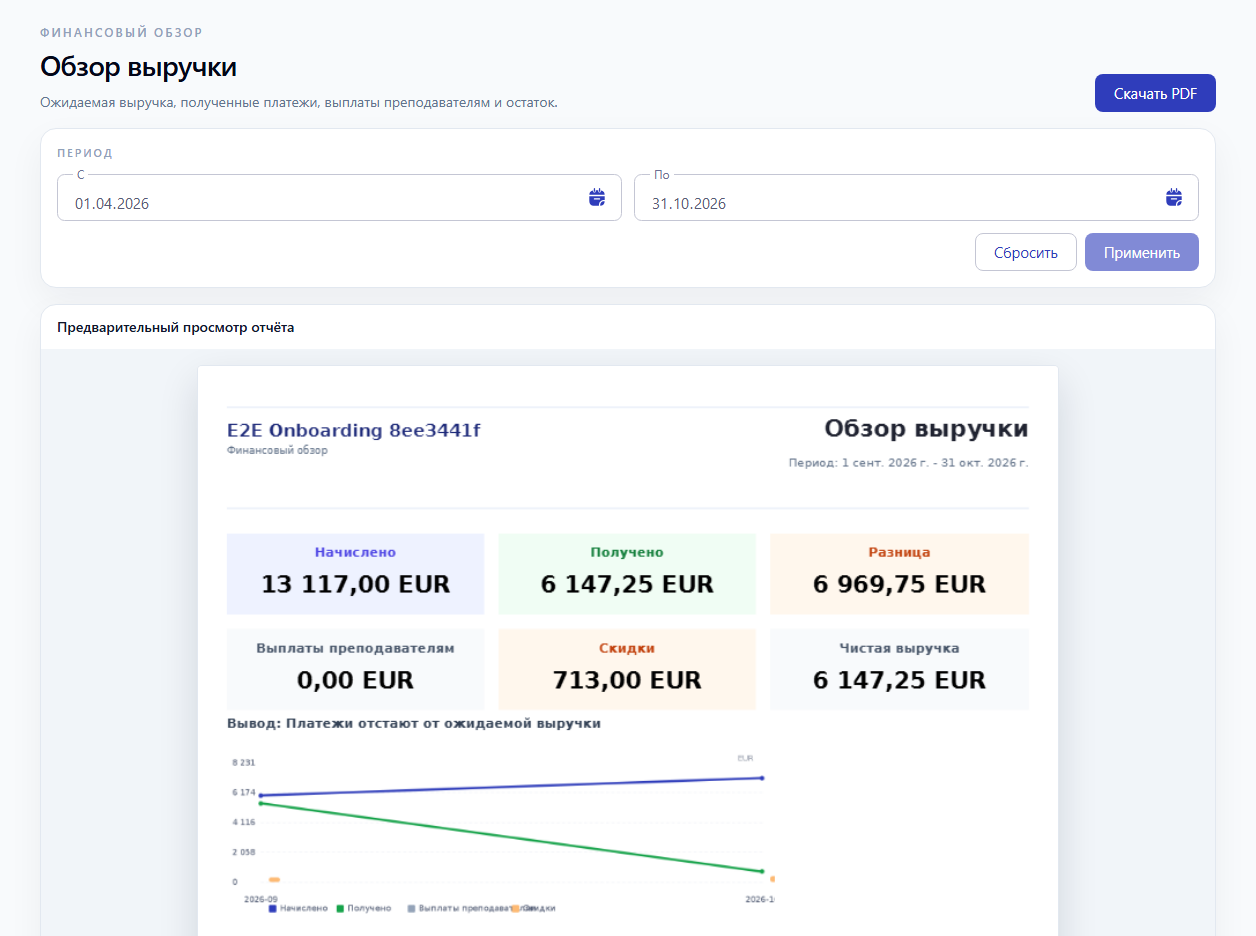Click the page description starting with Ожидаемая выручка
Image resolution: width=1256 pixels, height=936 pixels.
pyautogui.click(x=299, y=102)
